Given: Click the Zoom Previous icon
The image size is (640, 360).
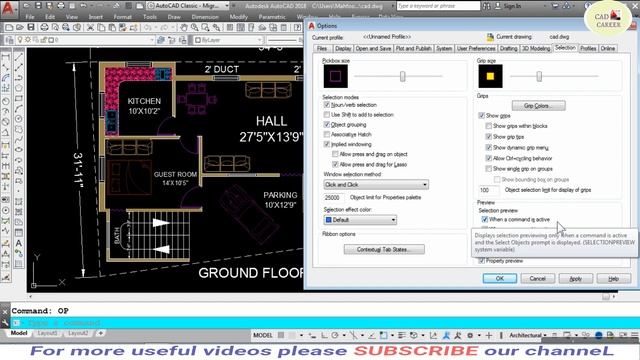Looking at the screenshot, I should pyautogui.click(x=217, y=27).
